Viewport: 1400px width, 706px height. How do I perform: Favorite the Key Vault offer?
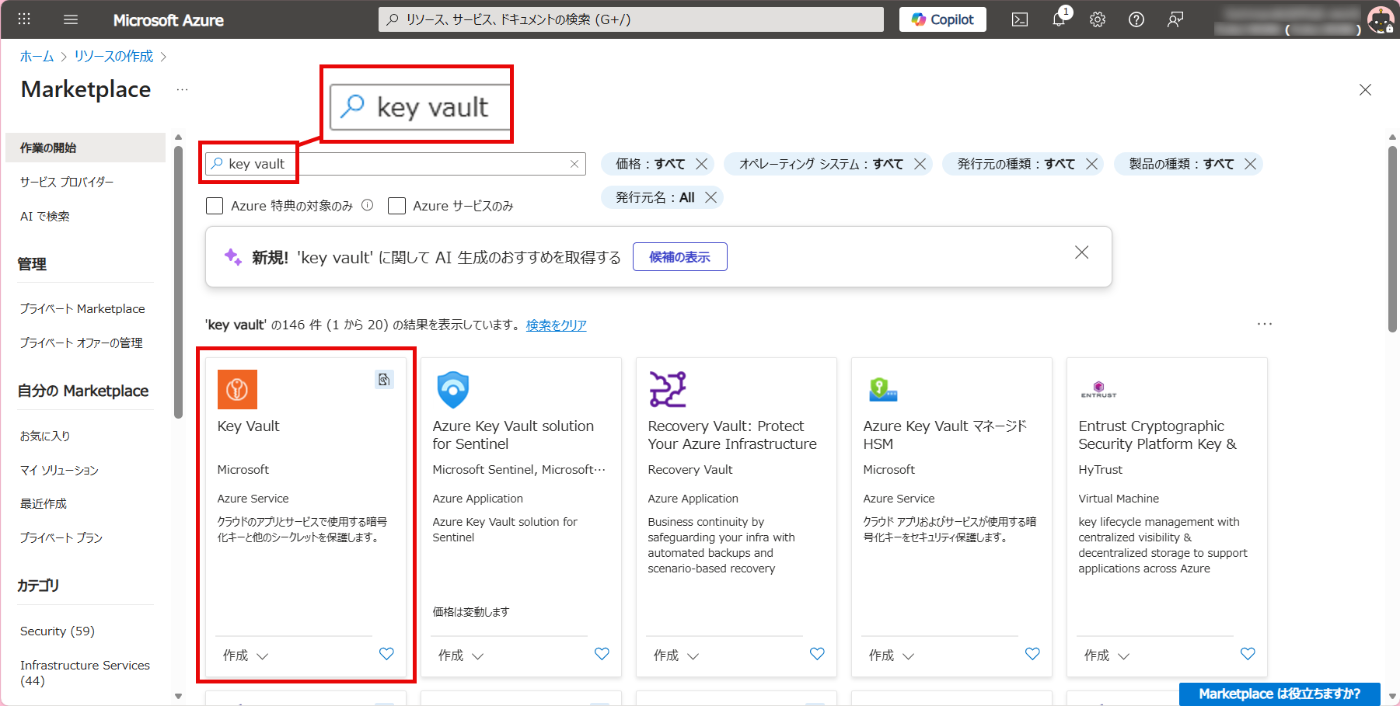(386, 654)
